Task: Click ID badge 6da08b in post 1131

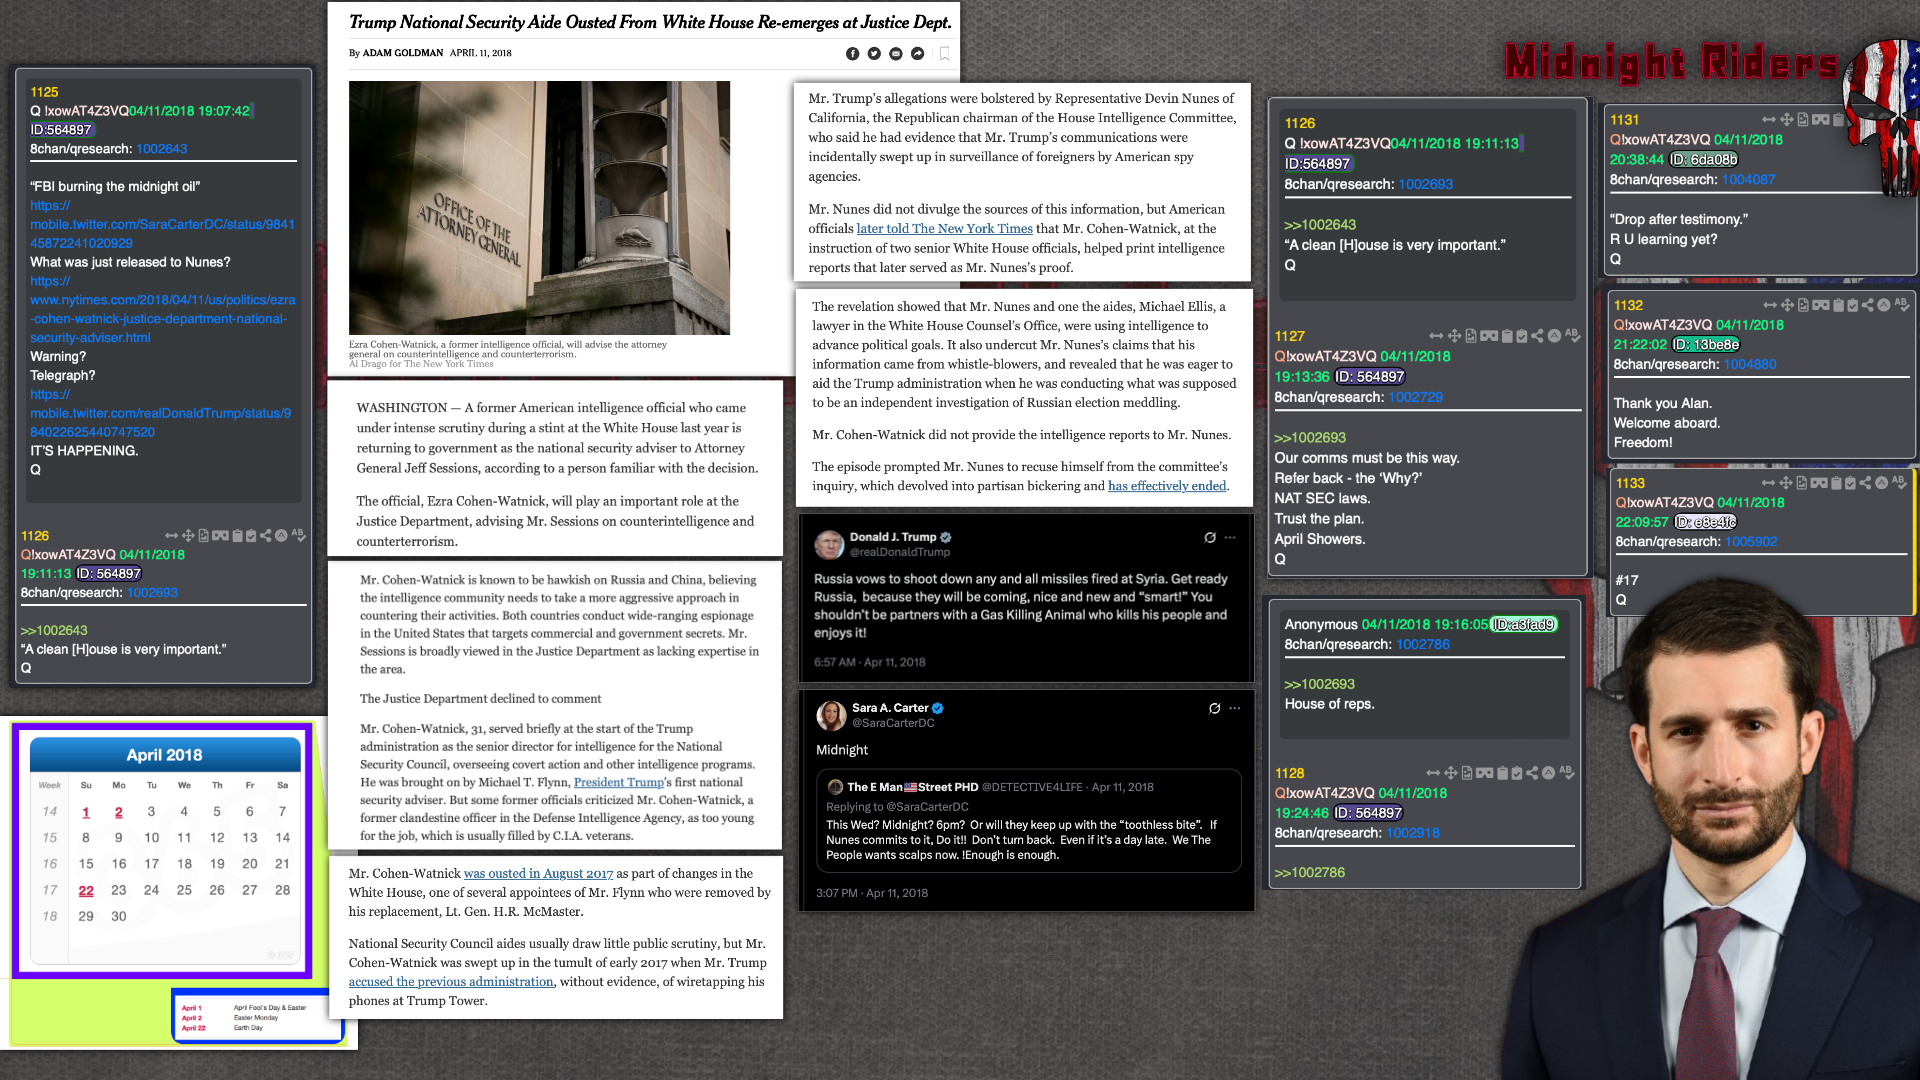Action: (1704, 160)
